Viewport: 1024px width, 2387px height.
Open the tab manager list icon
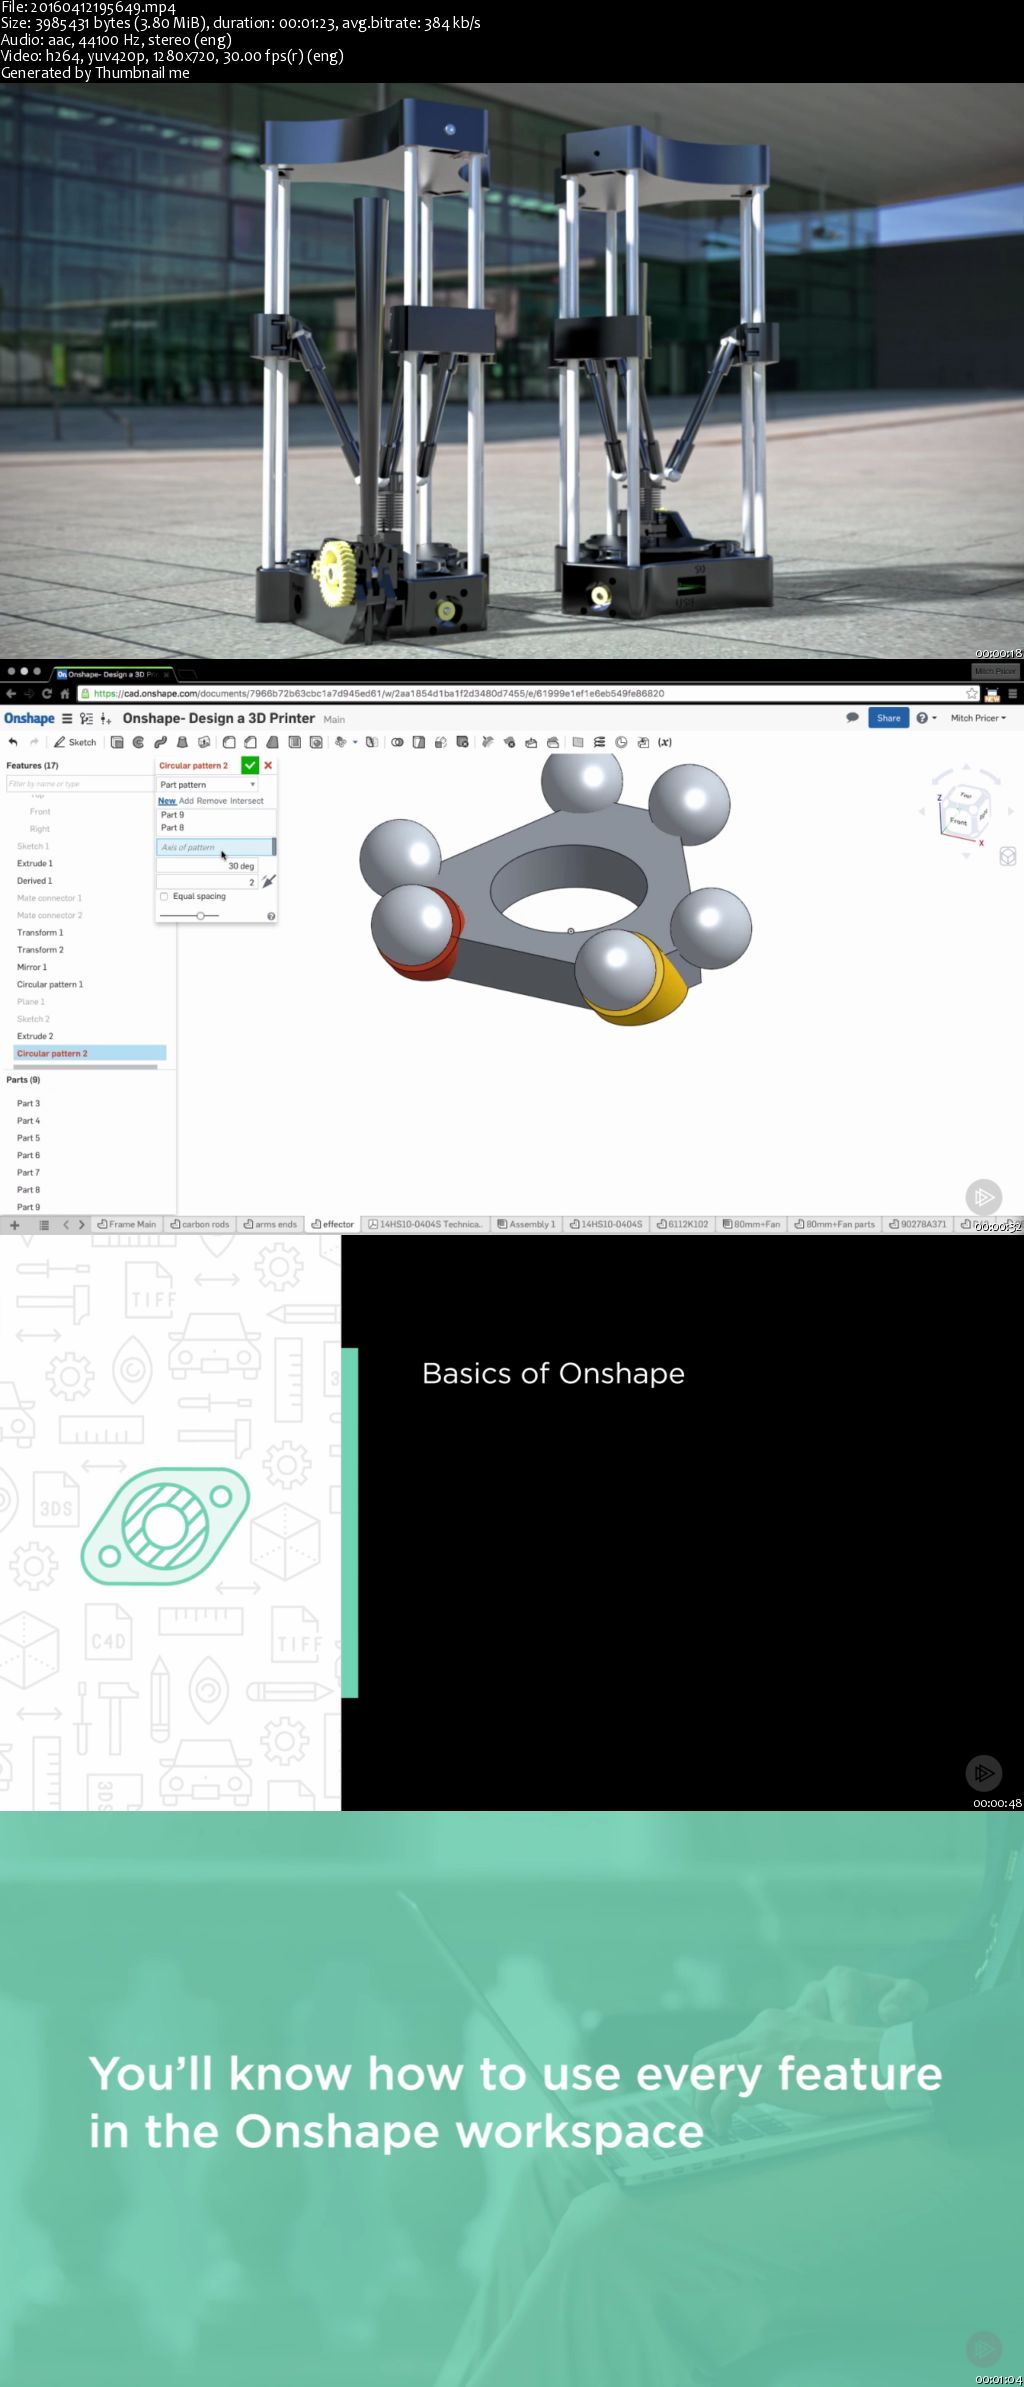pyautogui.click(x=44, y=1224)
